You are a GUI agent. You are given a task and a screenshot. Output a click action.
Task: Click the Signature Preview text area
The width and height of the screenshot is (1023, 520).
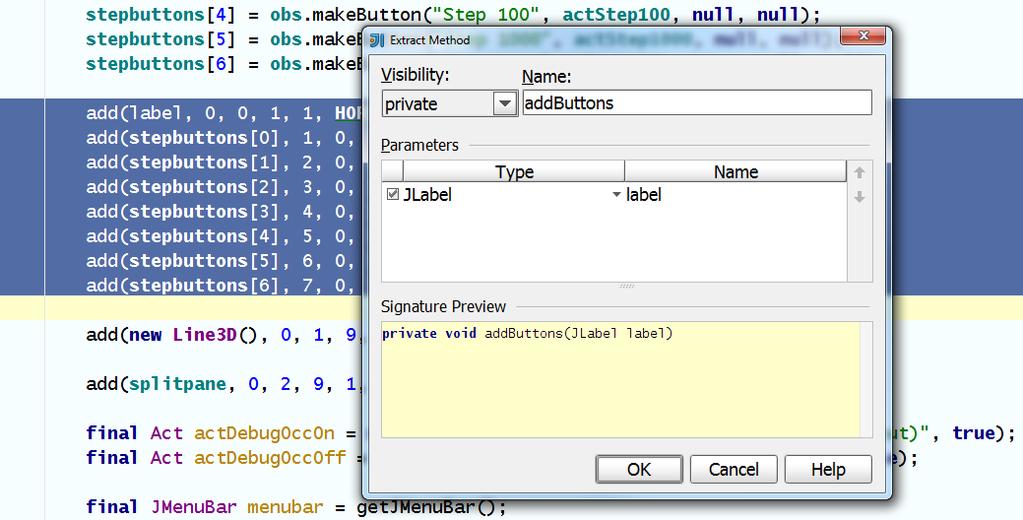[x=620, y=380]
